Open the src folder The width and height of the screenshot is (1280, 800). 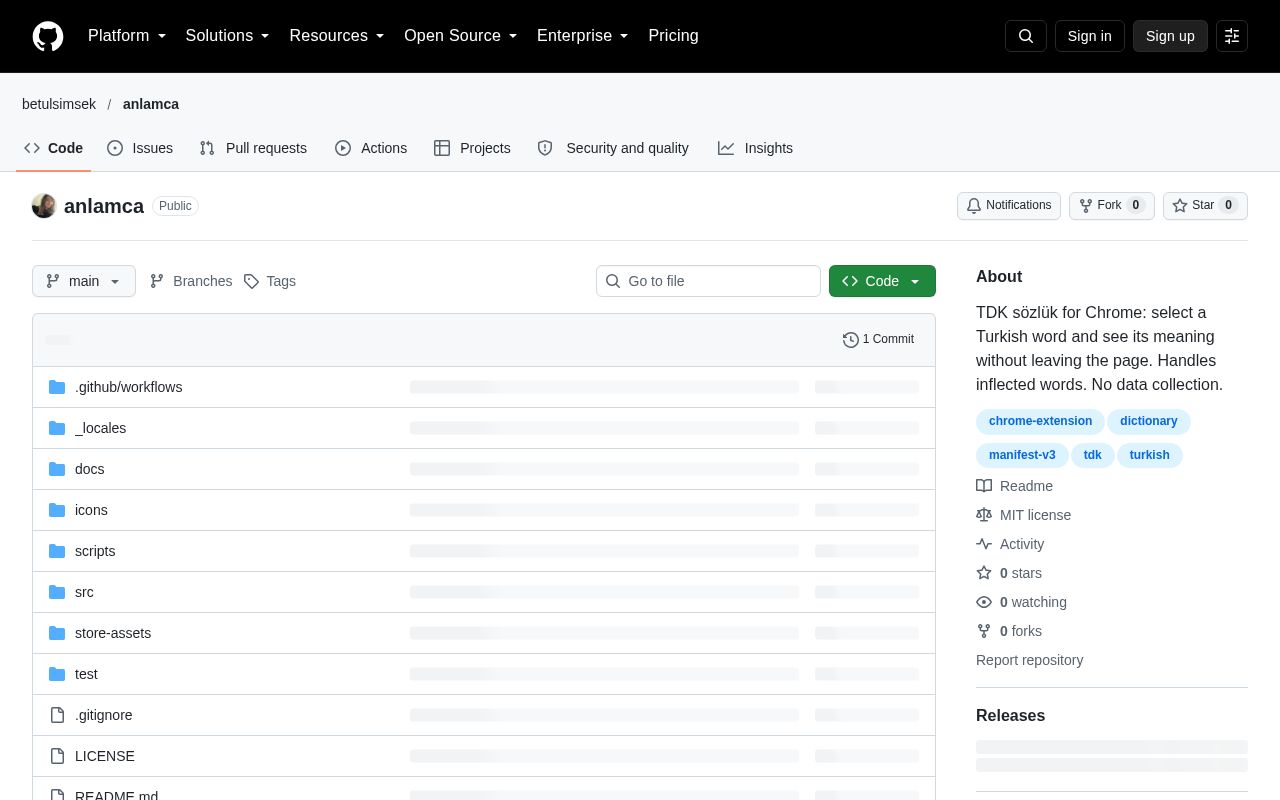pos(84,592)
